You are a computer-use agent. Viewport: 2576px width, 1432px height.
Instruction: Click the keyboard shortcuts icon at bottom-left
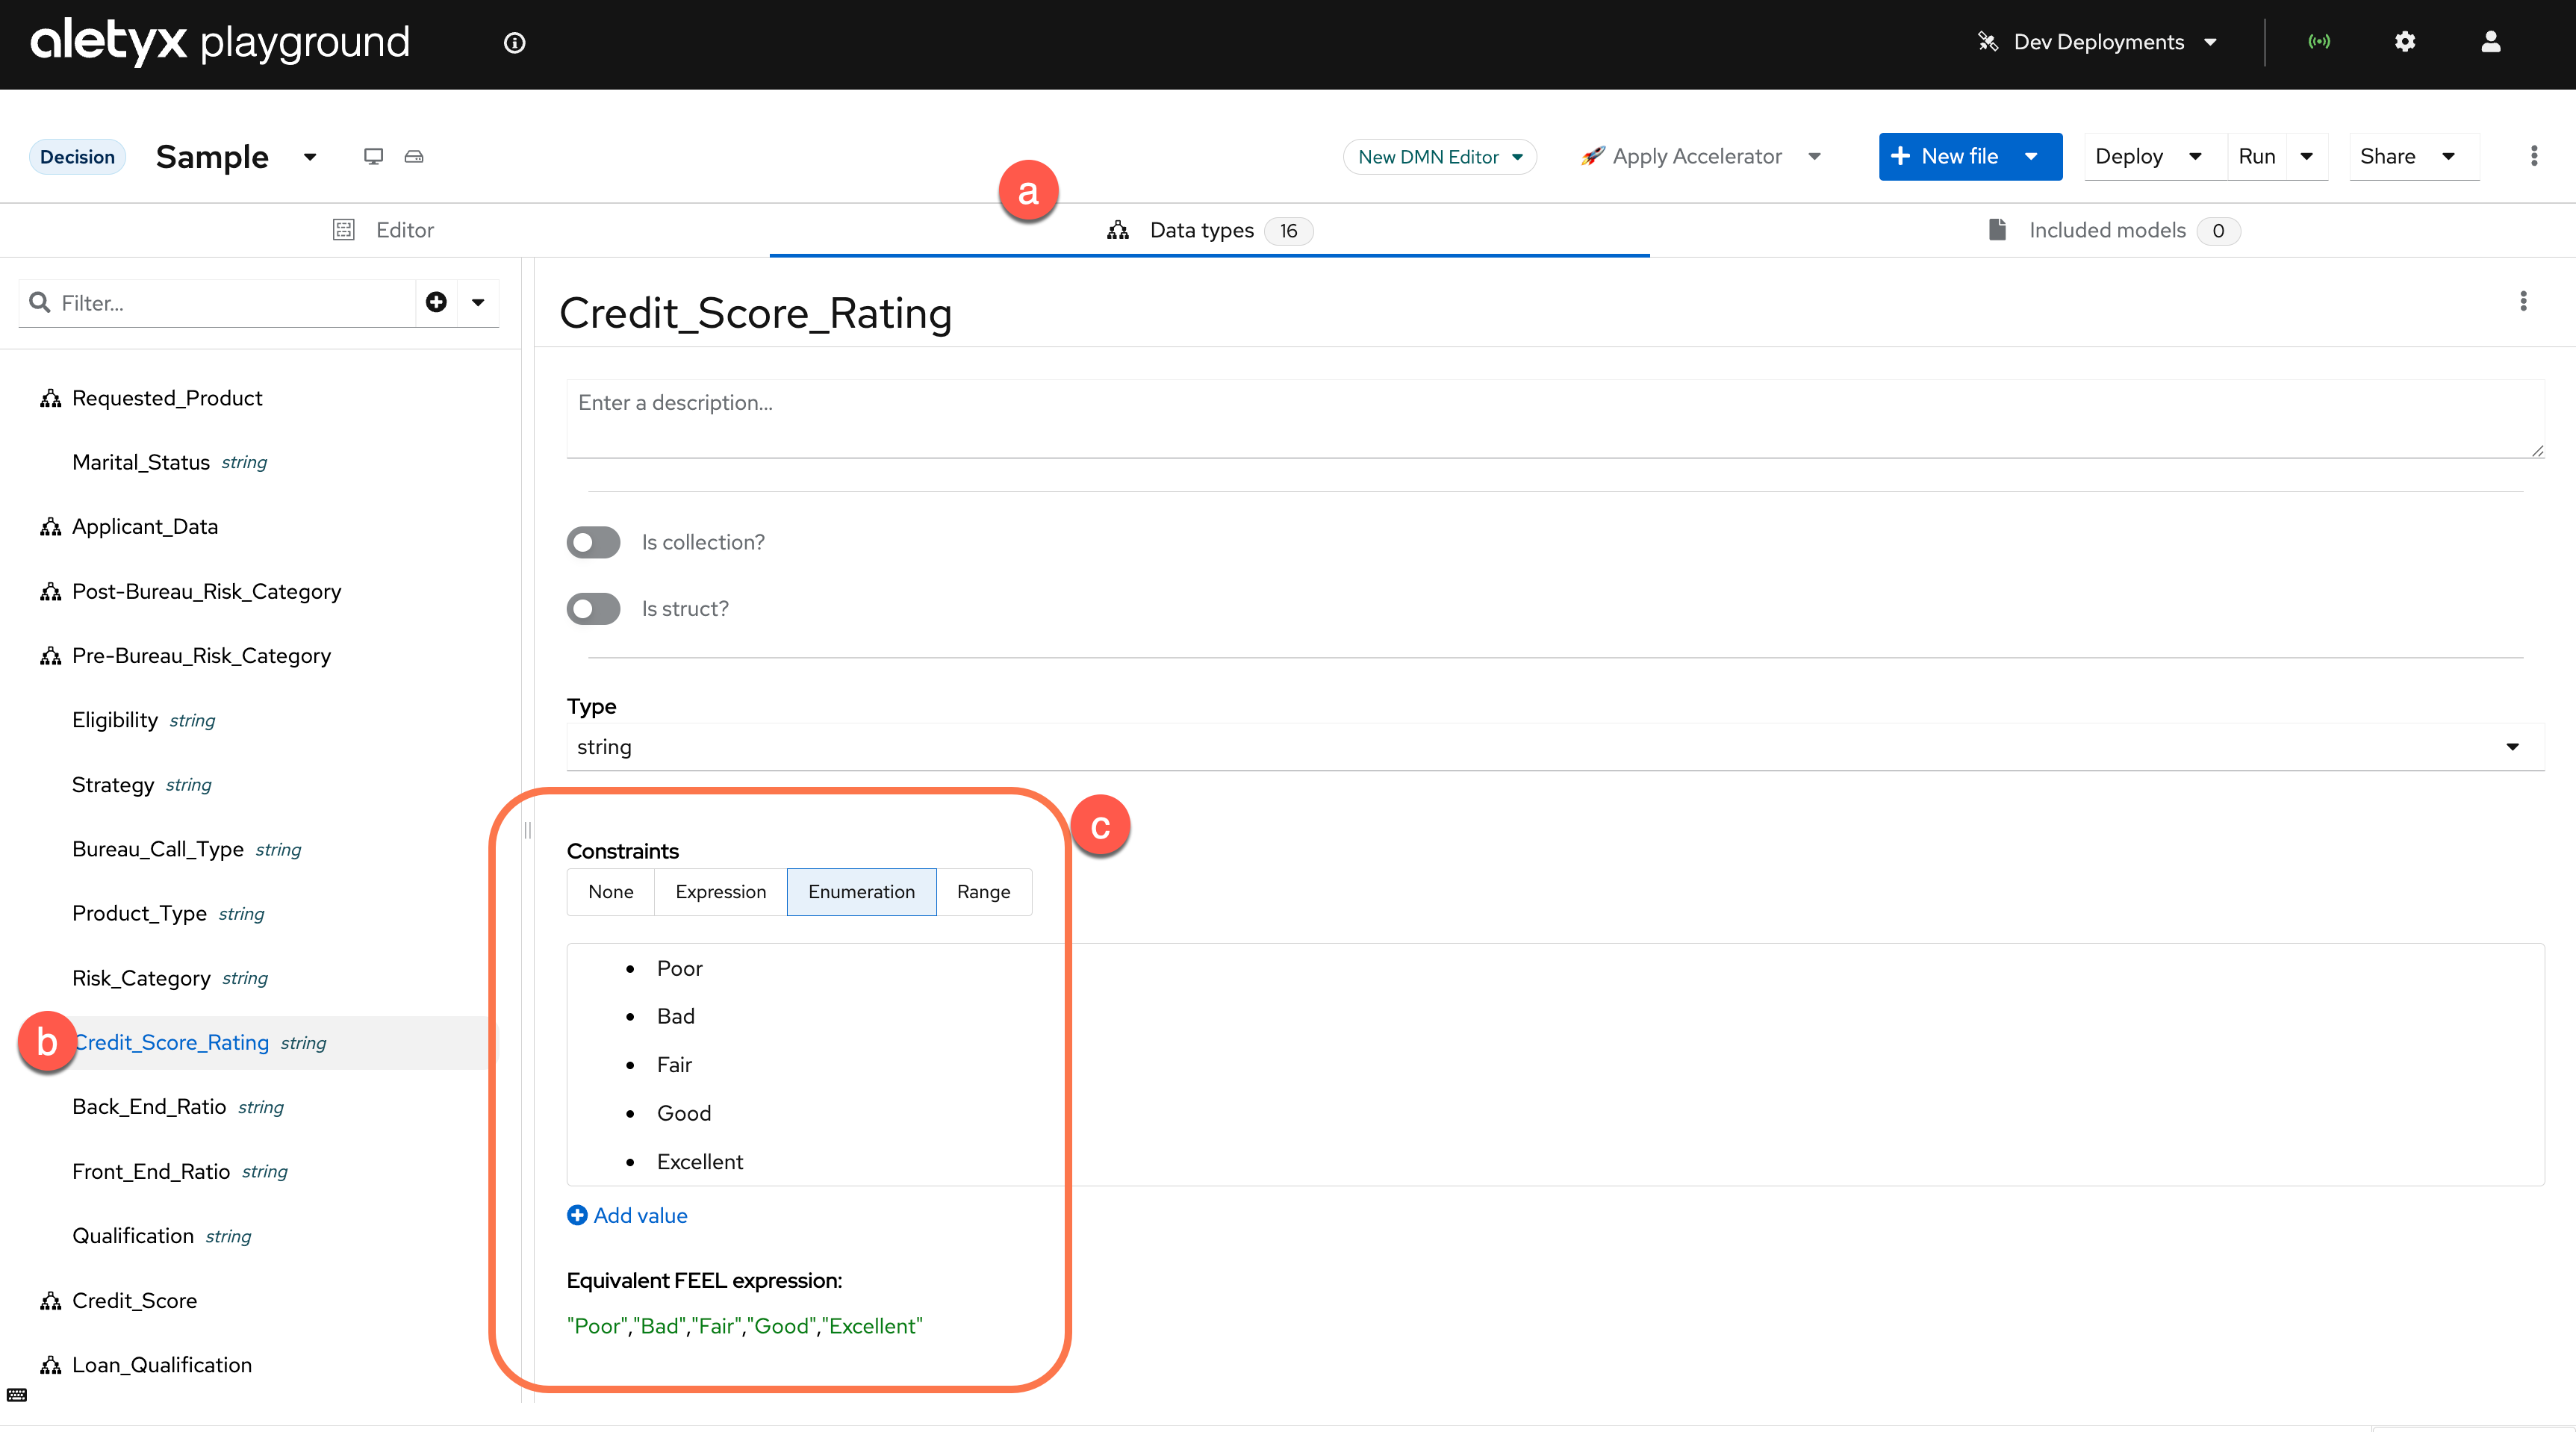coord(17,1395)
